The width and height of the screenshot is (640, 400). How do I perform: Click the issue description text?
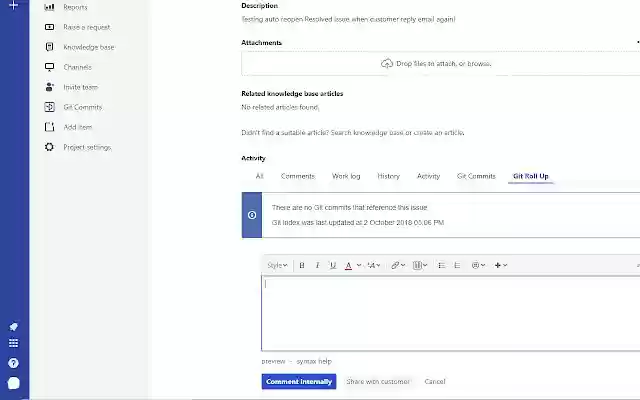coord(349,19)
